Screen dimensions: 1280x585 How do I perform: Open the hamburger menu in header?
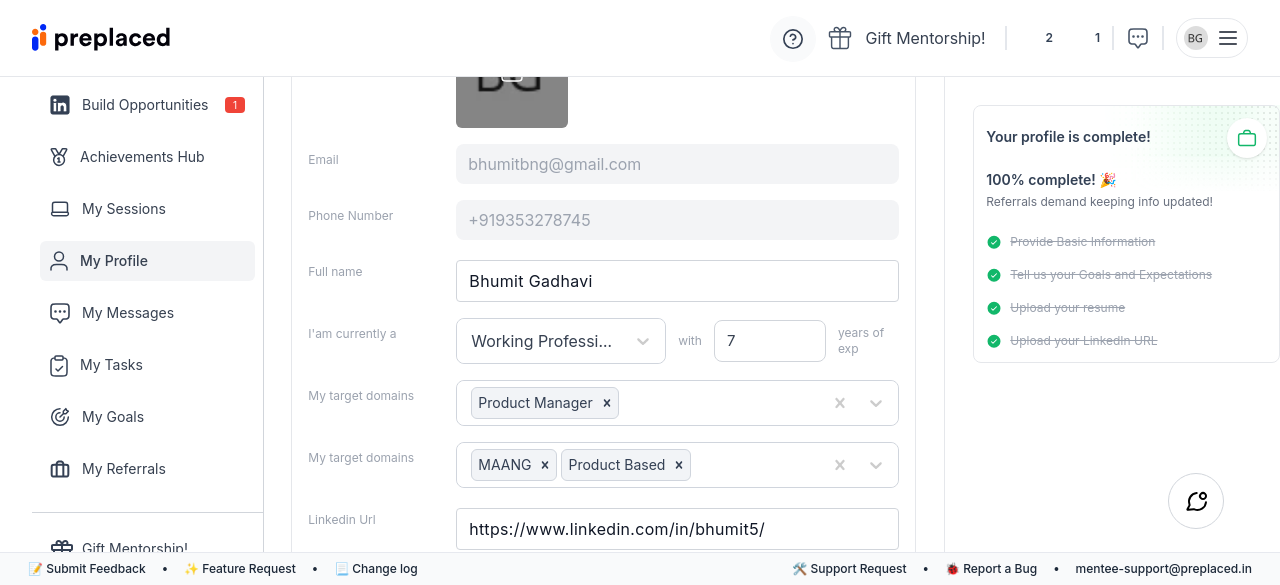click(x=1228, y=38)
